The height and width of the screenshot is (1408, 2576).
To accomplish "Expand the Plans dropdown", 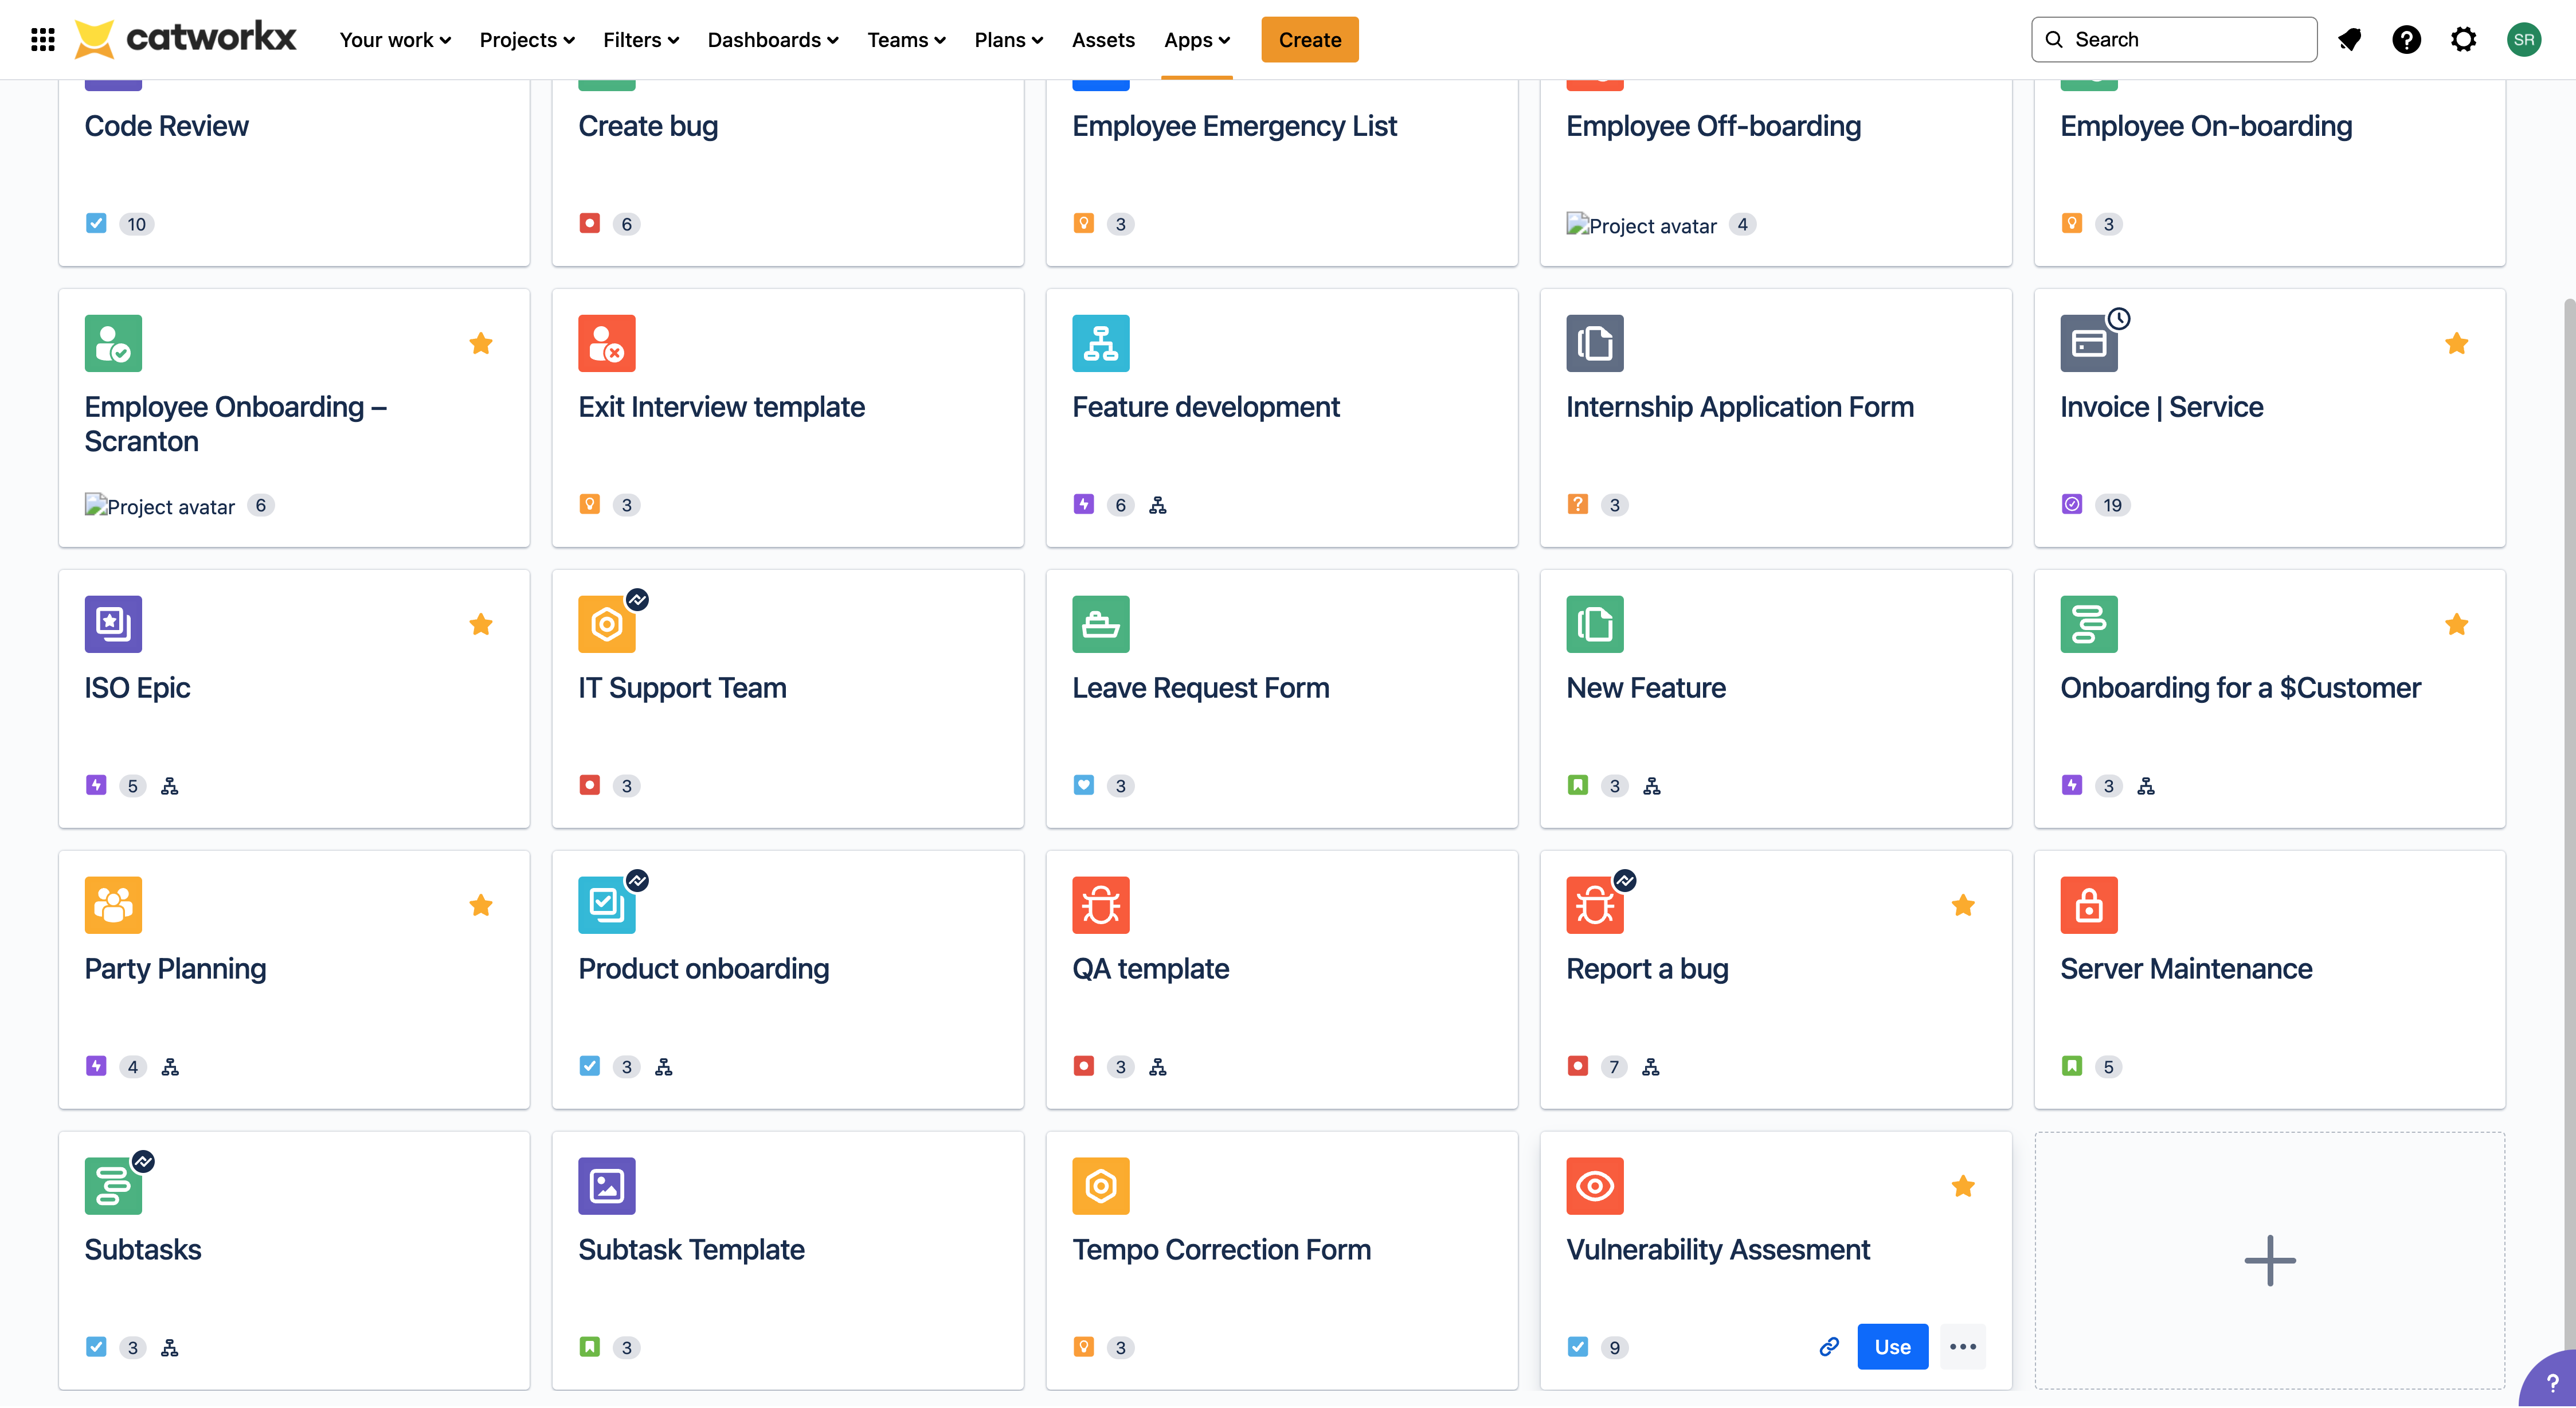I will [x=1009, y=40].
